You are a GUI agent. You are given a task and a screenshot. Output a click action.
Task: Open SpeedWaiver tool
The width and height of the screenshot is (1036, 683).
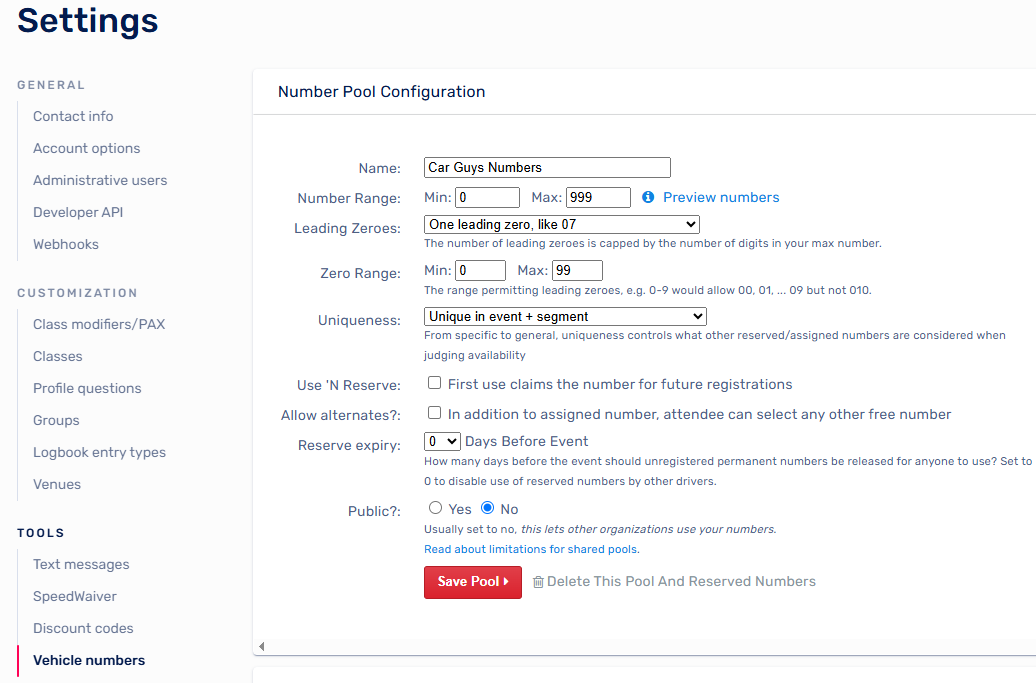pyautogui.click(x=75, y=596)
